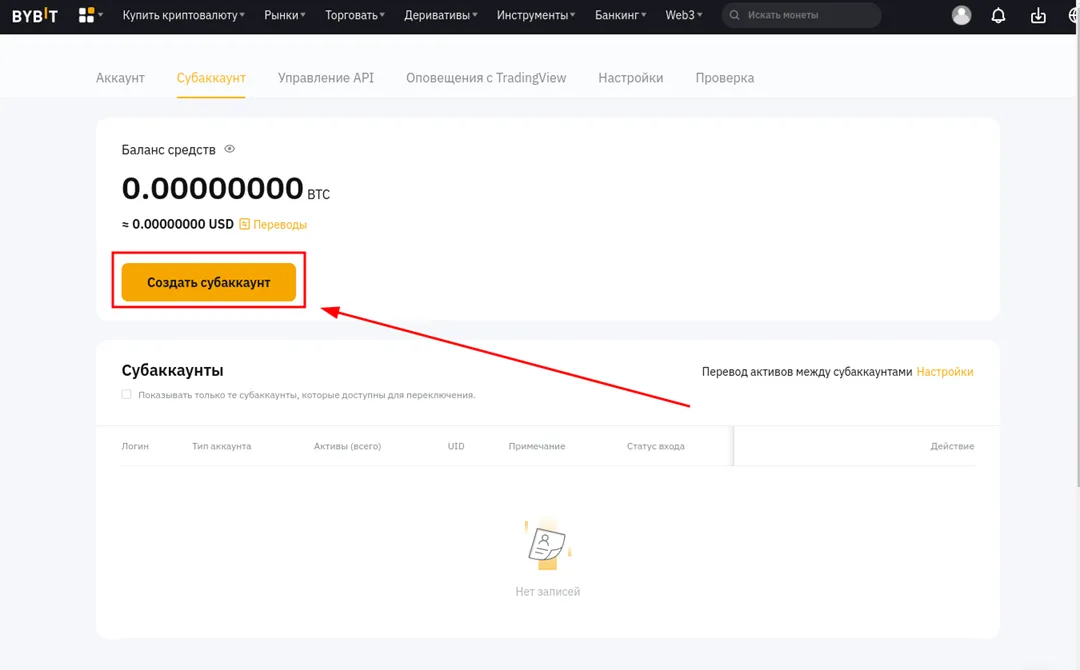Click the transfers icon next to Переводы
1080x670 pixels.
244,224
